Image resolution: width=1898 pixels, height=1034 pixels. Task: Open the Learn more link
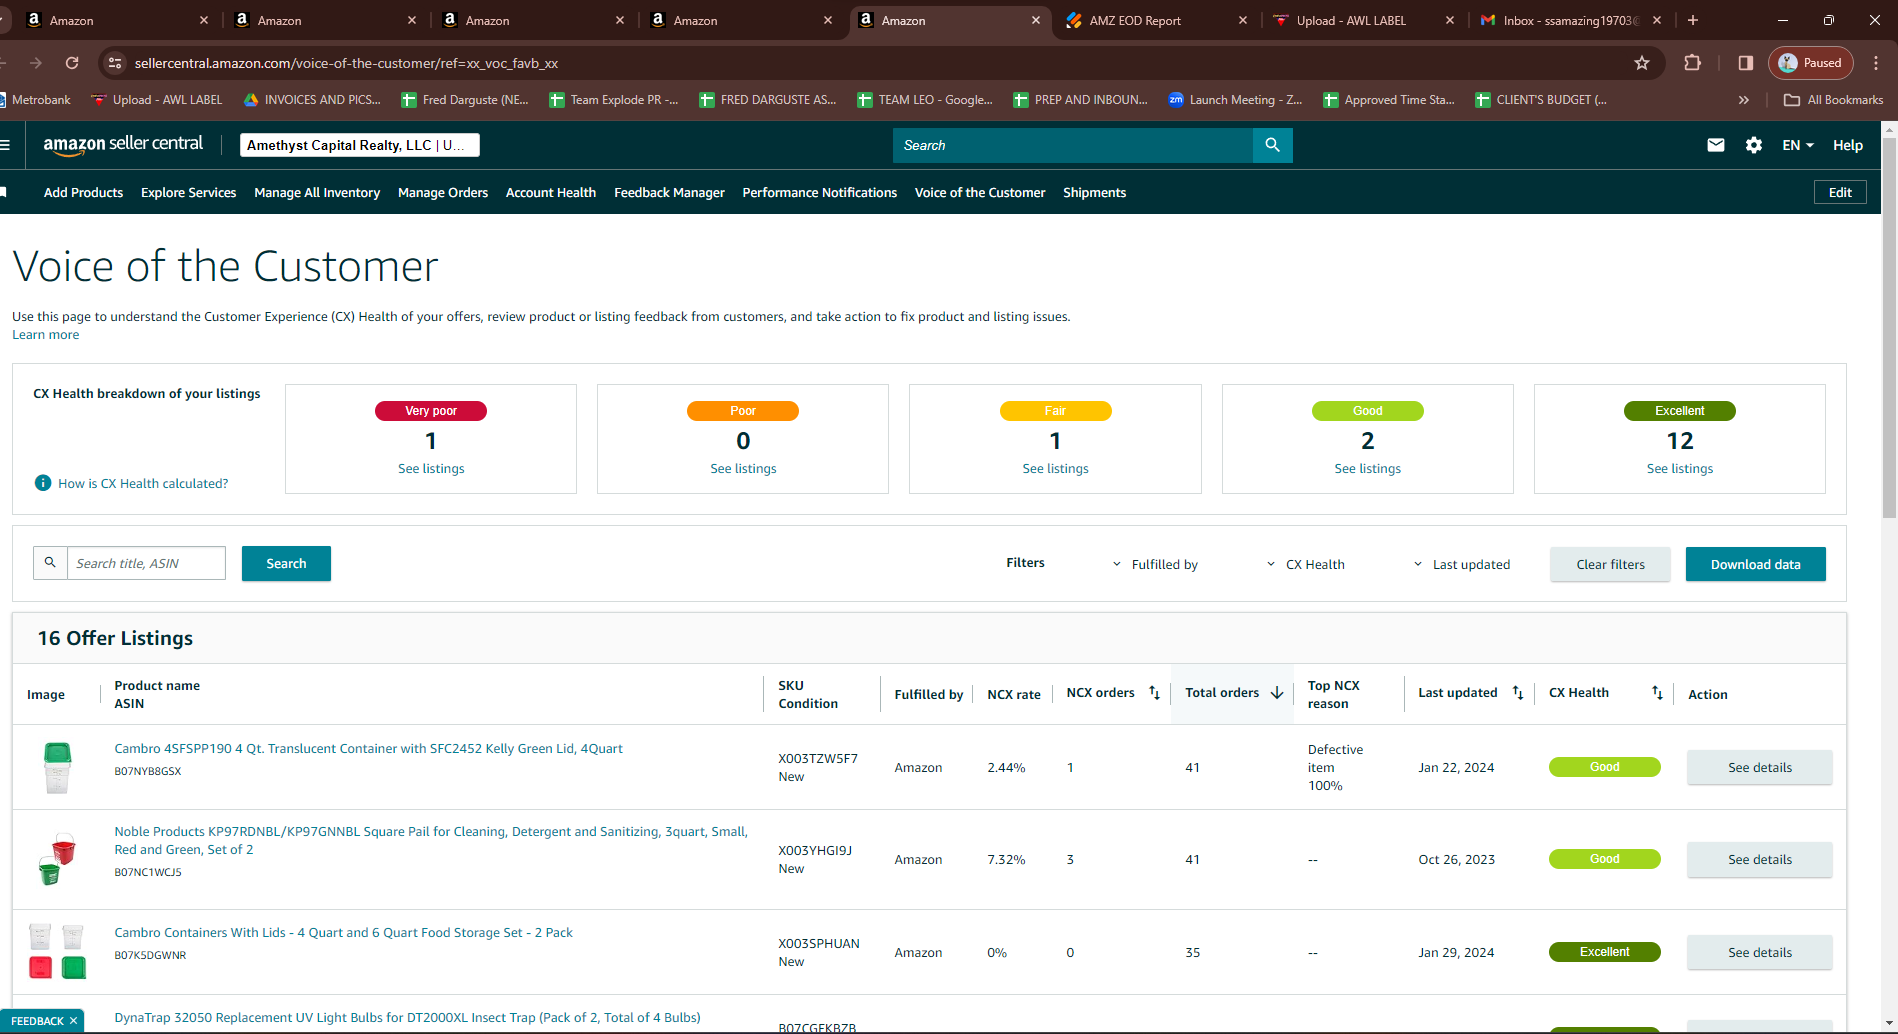[45, 335]
